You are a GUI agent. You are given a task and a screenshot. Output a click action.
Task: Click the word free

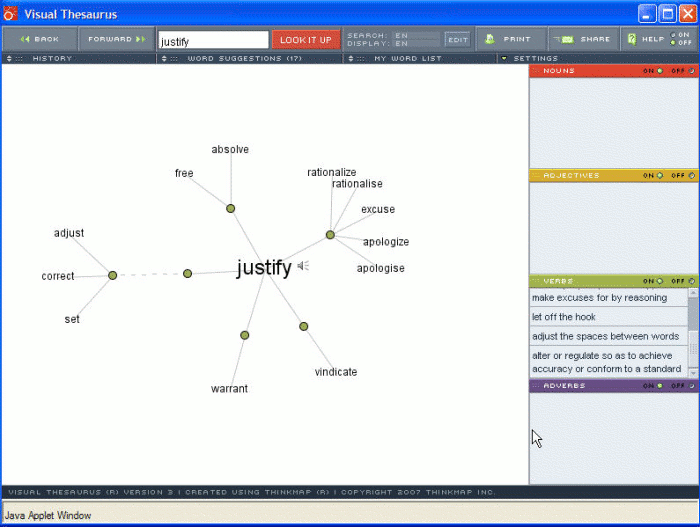184,173
